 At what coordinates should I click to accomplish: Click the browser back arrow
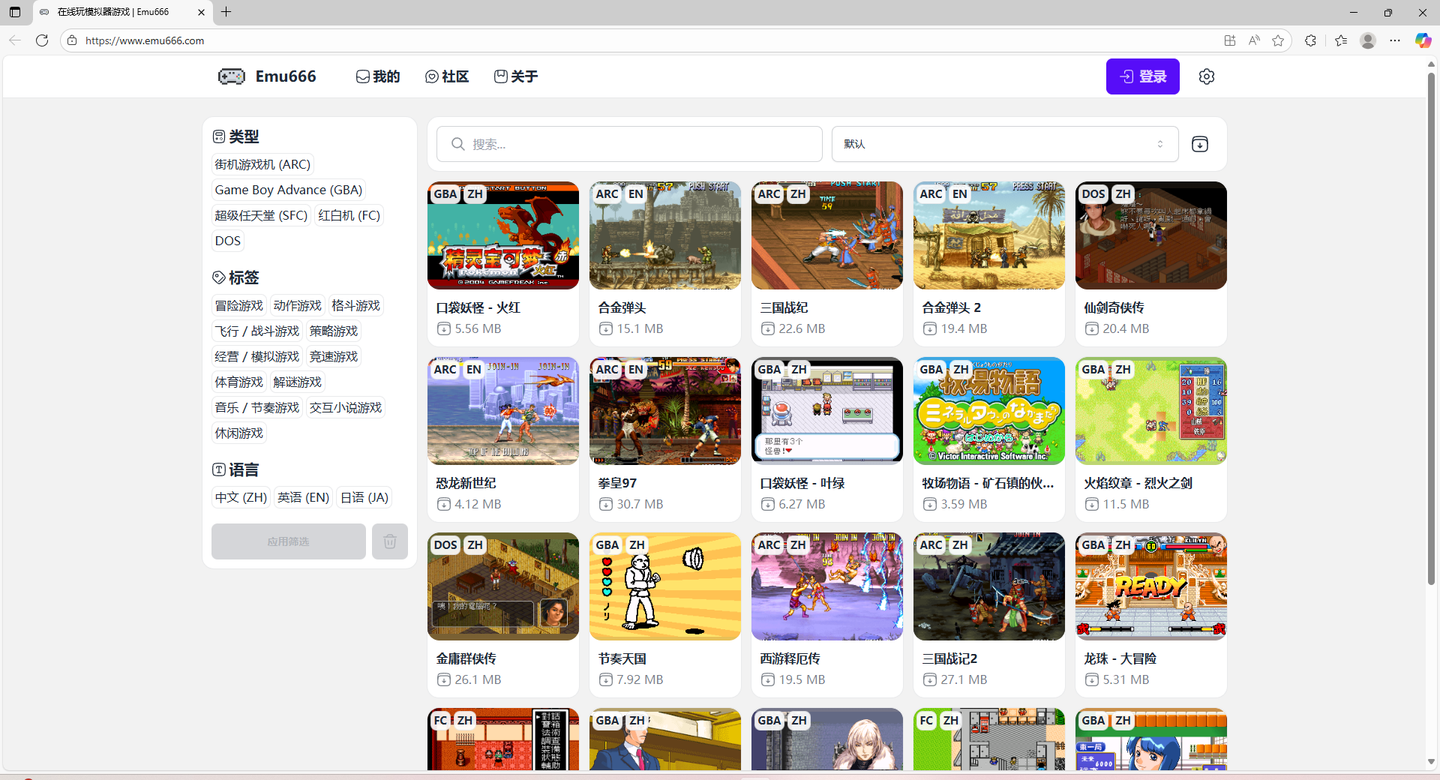tap(15, 40)
